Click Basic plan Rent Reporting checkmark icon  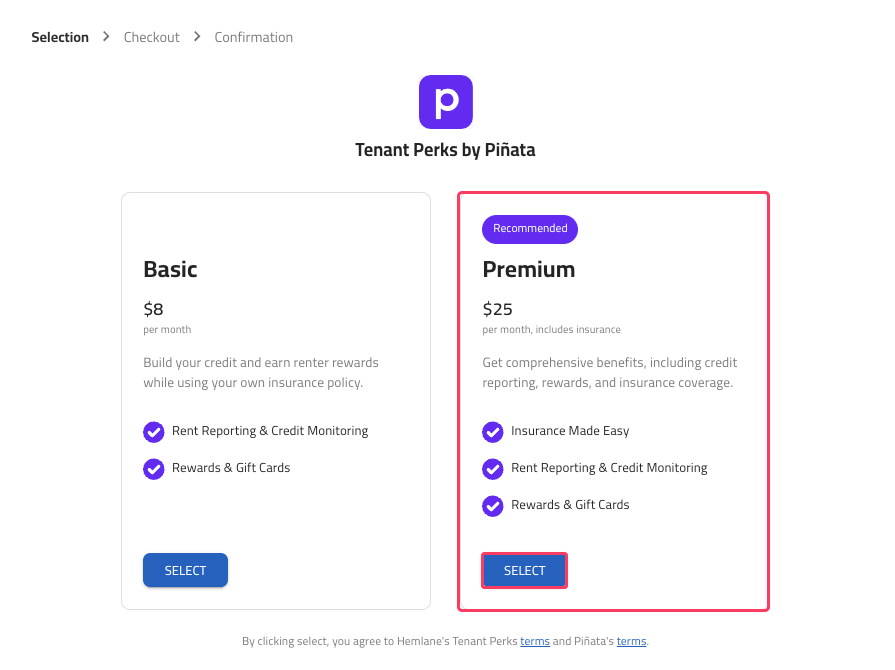pos(154,432)
